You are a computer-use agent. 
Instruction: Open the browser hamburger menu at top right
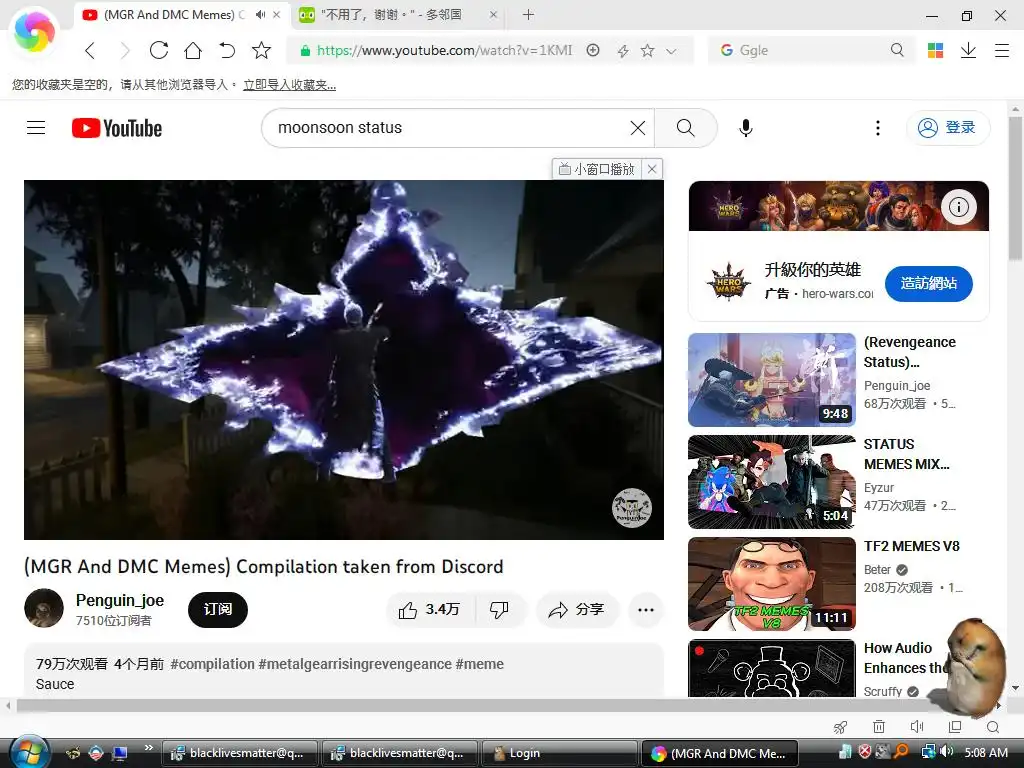(x=1002, y=50)
